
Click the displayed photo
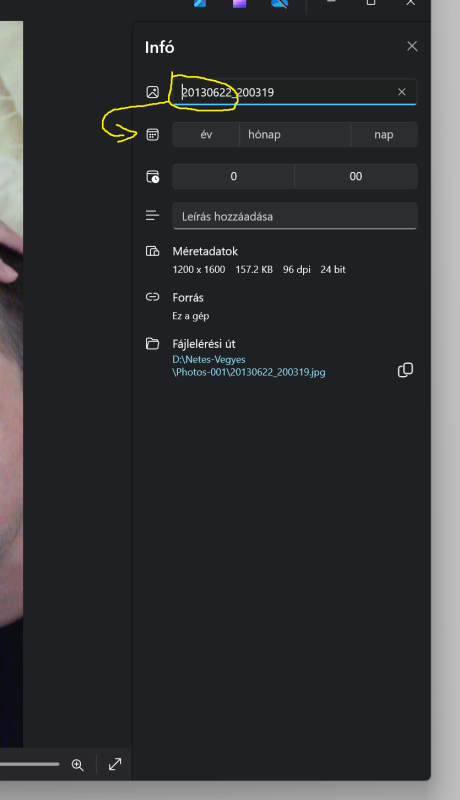point(11,384)
